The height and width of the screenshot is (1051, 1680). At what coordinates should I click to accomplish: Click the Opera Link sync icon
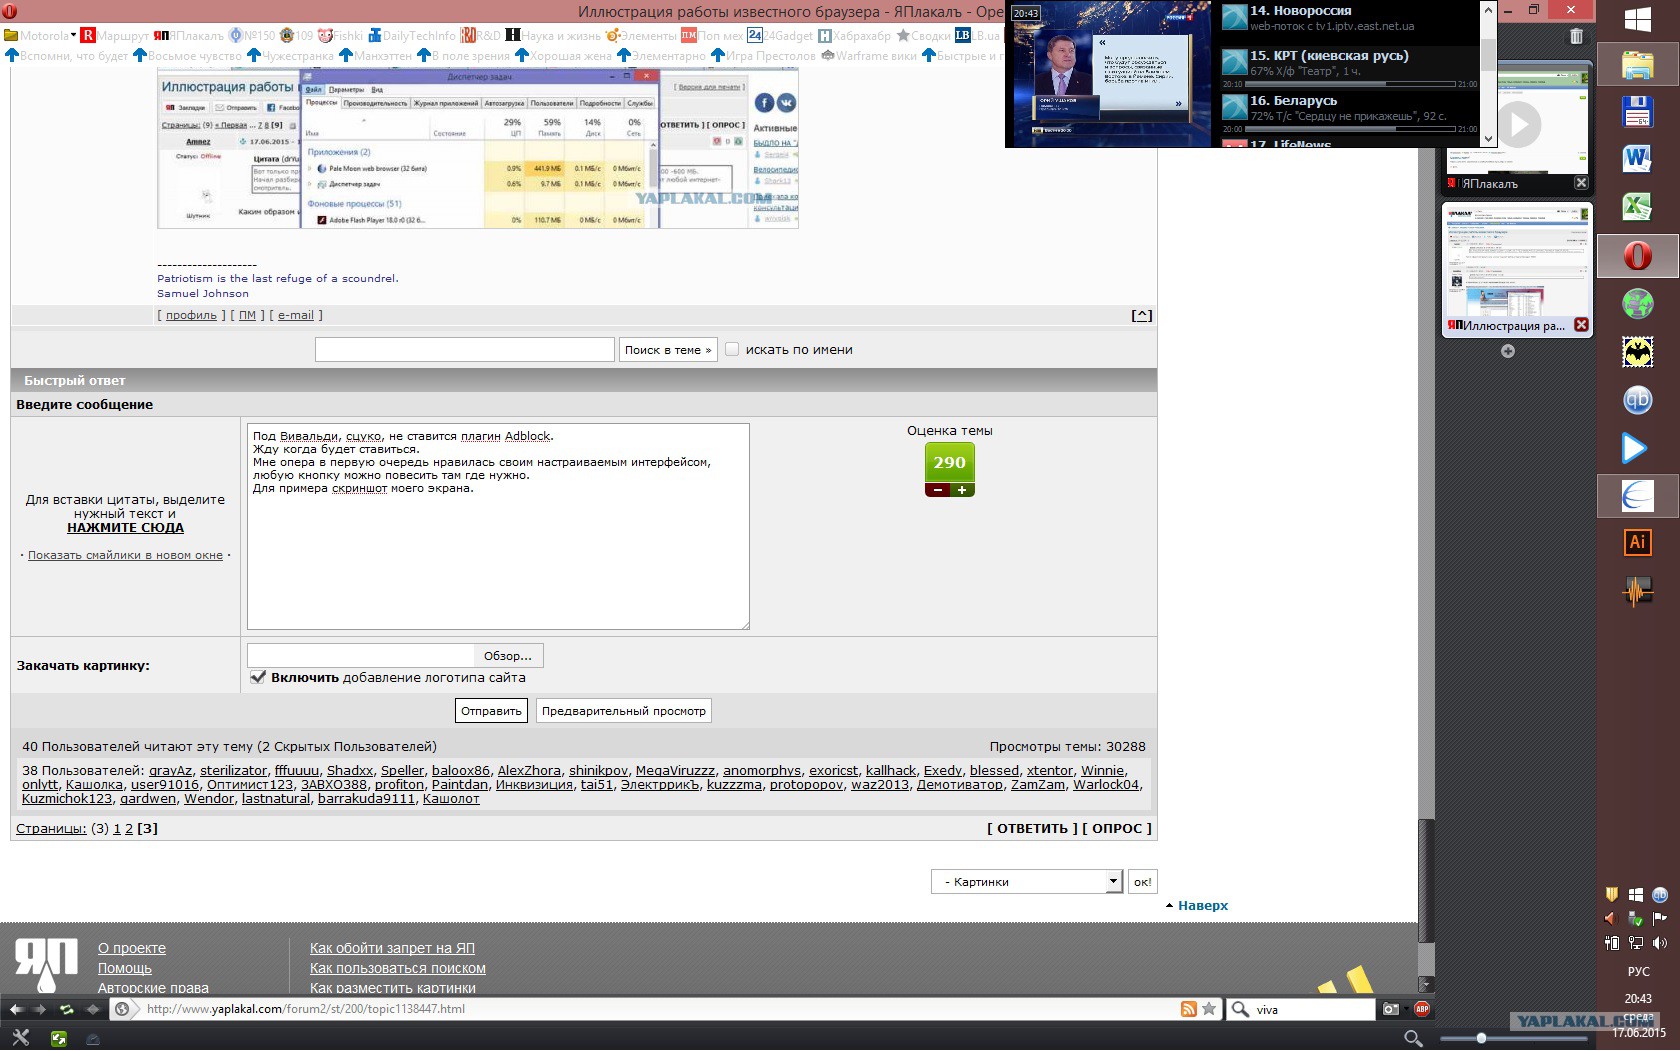pos(59,1039)
